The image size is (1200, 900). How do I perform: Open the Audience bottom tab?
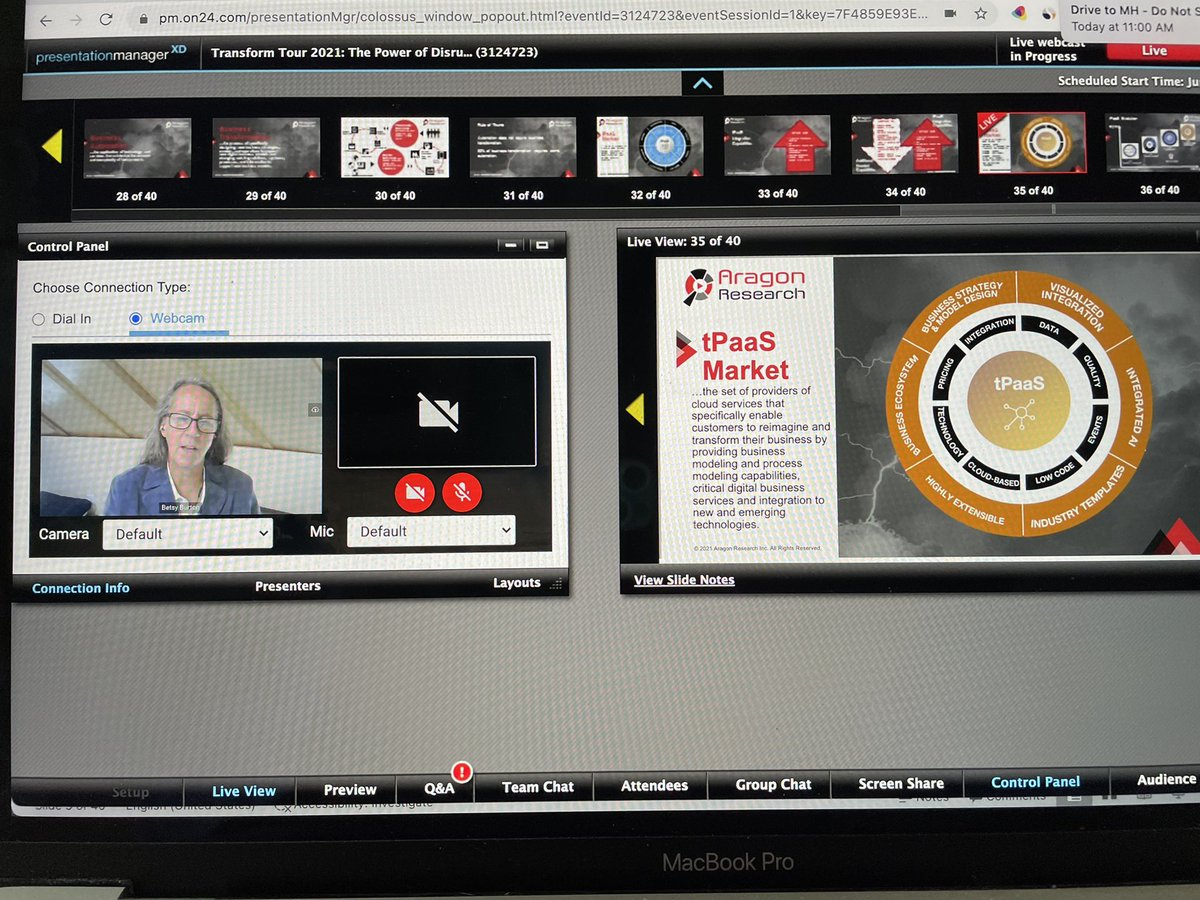click(1168, 779)
